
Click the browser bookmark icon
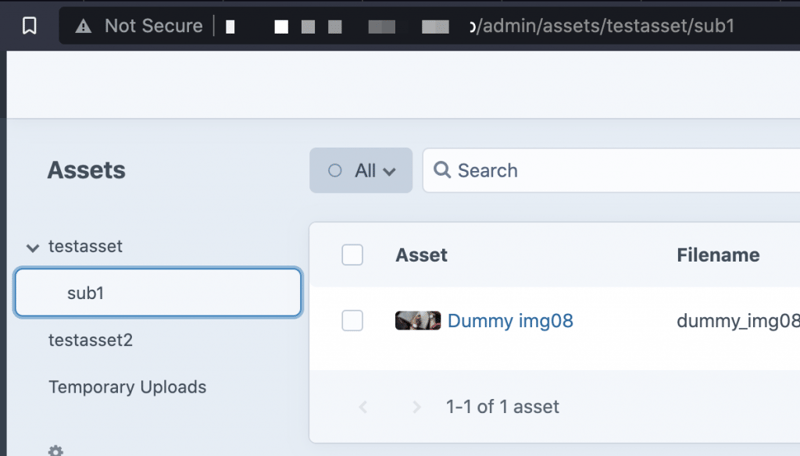coord(30,26)
